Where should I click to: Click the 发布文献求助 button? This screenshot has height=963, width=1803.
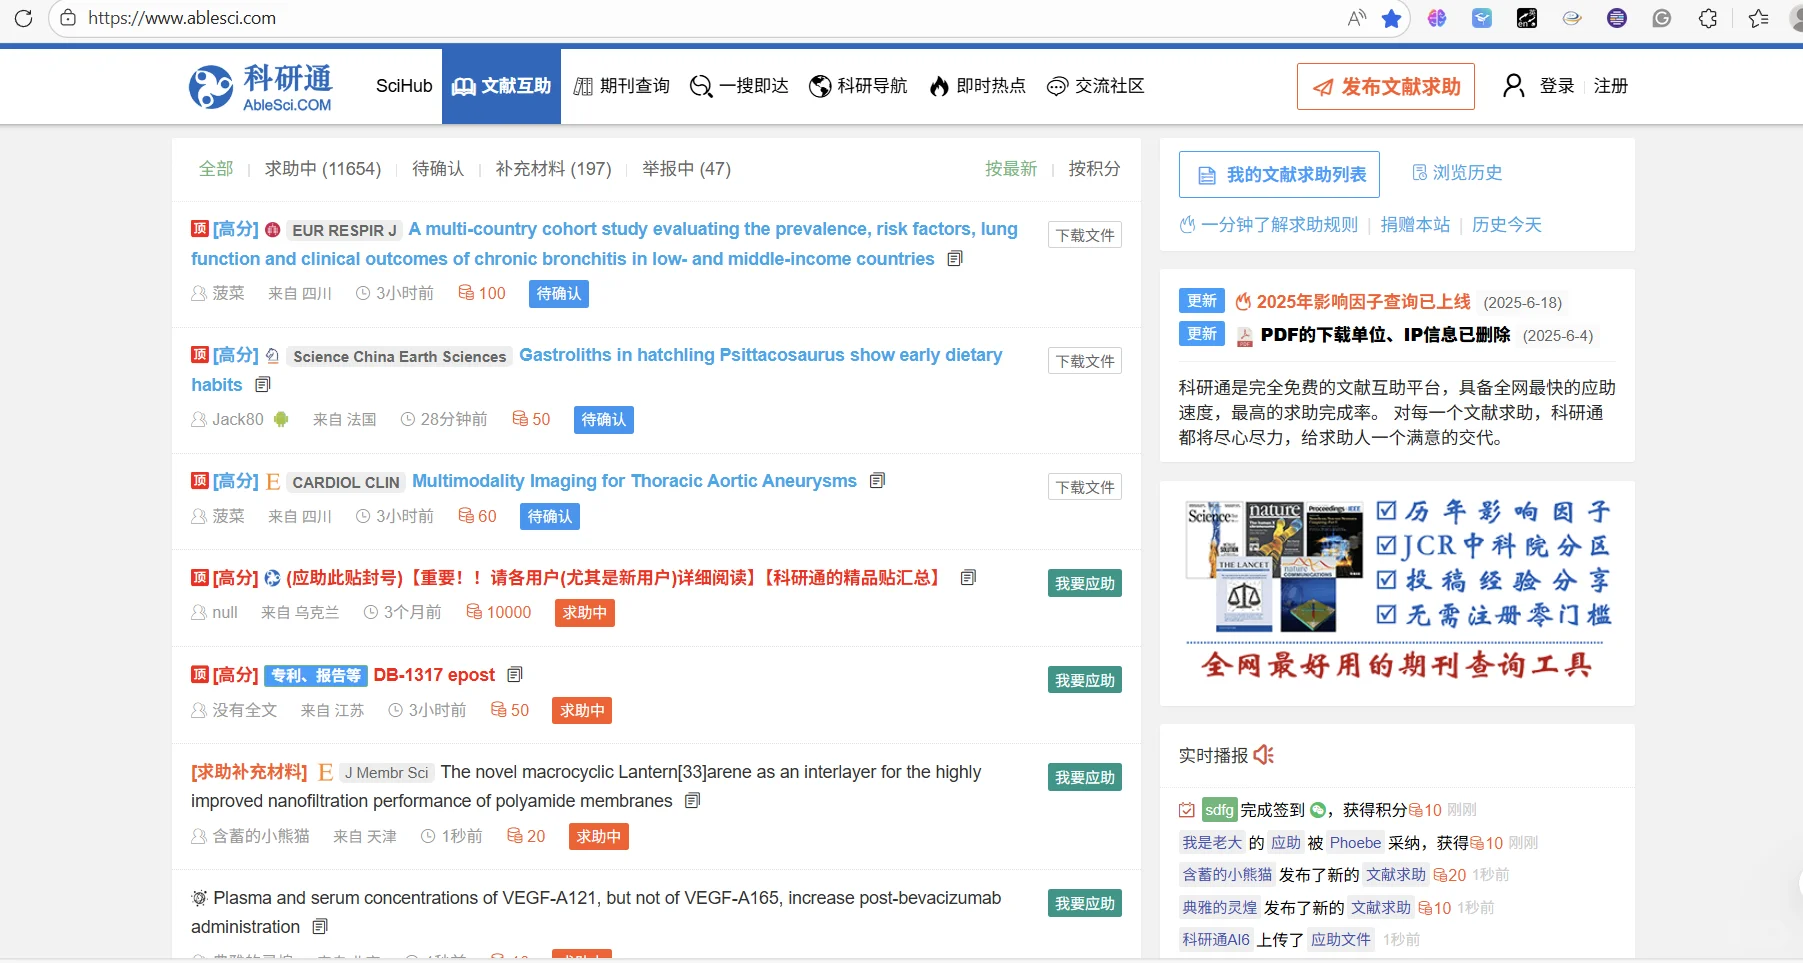tap(1387, 86)
